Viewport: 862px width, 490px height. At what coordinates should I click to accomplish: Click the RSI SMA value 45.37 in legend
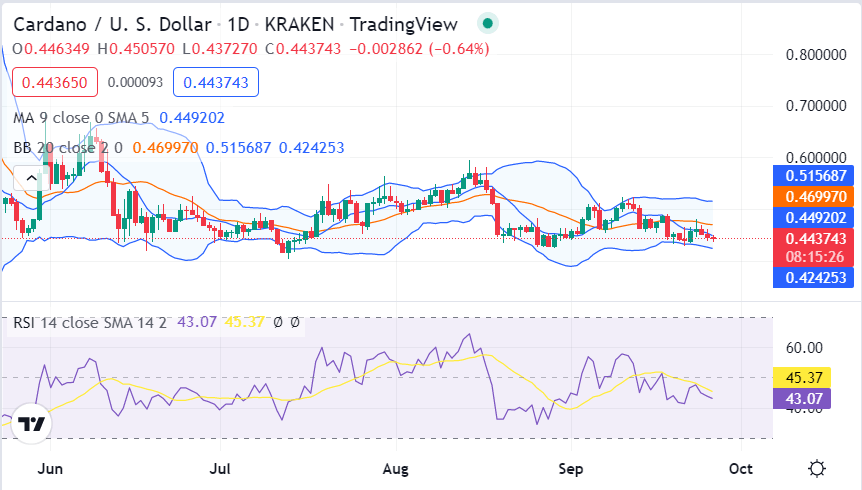[245, 322]
